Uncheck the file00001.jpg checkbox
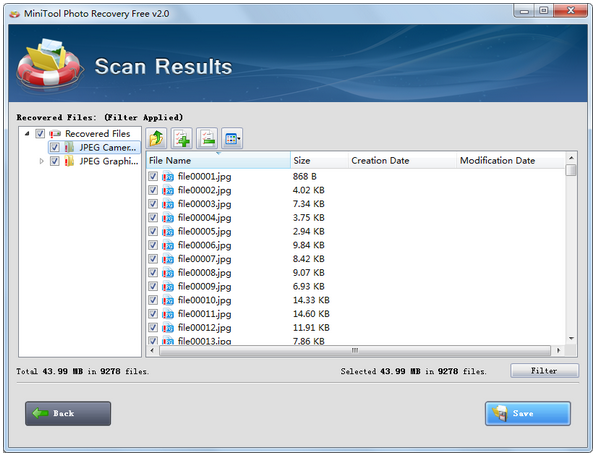 coord(153,176)
